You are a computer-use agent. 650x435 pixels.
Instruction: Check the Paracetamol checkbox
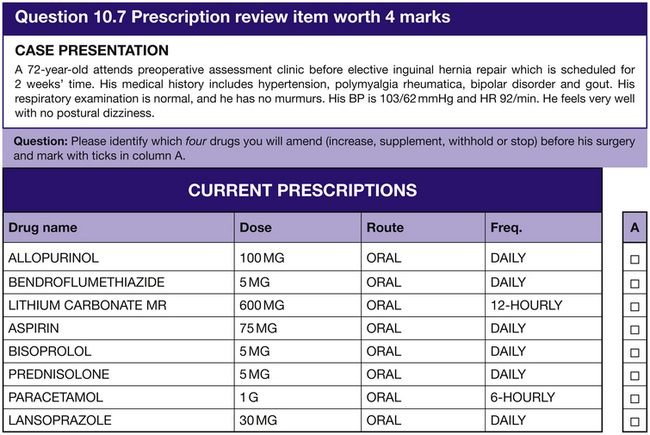coord(635,398)
